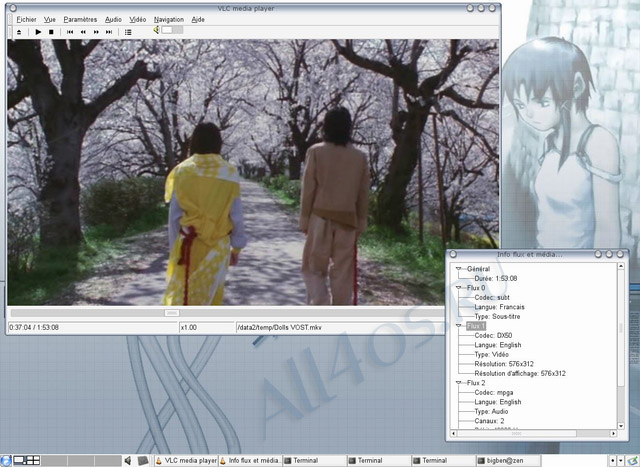Select the Flux 0 tree label
The image size is (640, 467).
(x=476, y=288)
